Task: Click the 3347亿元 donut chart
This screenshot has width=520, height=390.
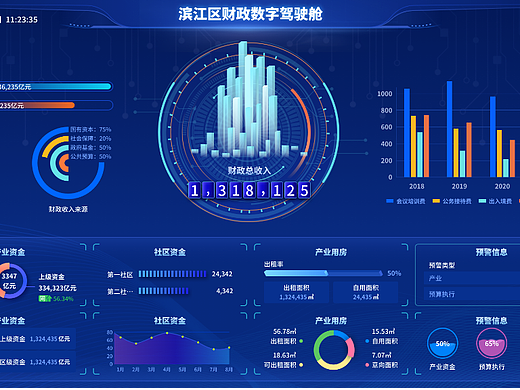Action: pyautogui.click(x=10, y=281)
